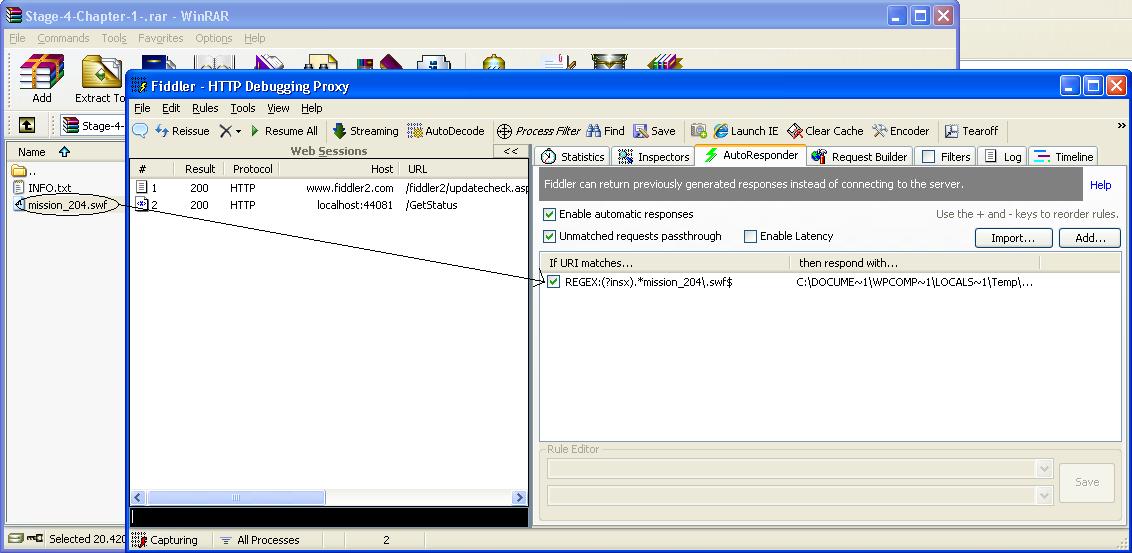The height and width of the screenshot is (553, 1132).
Task: Click Find binoculars in toolbar
Action: click(605, 131)
